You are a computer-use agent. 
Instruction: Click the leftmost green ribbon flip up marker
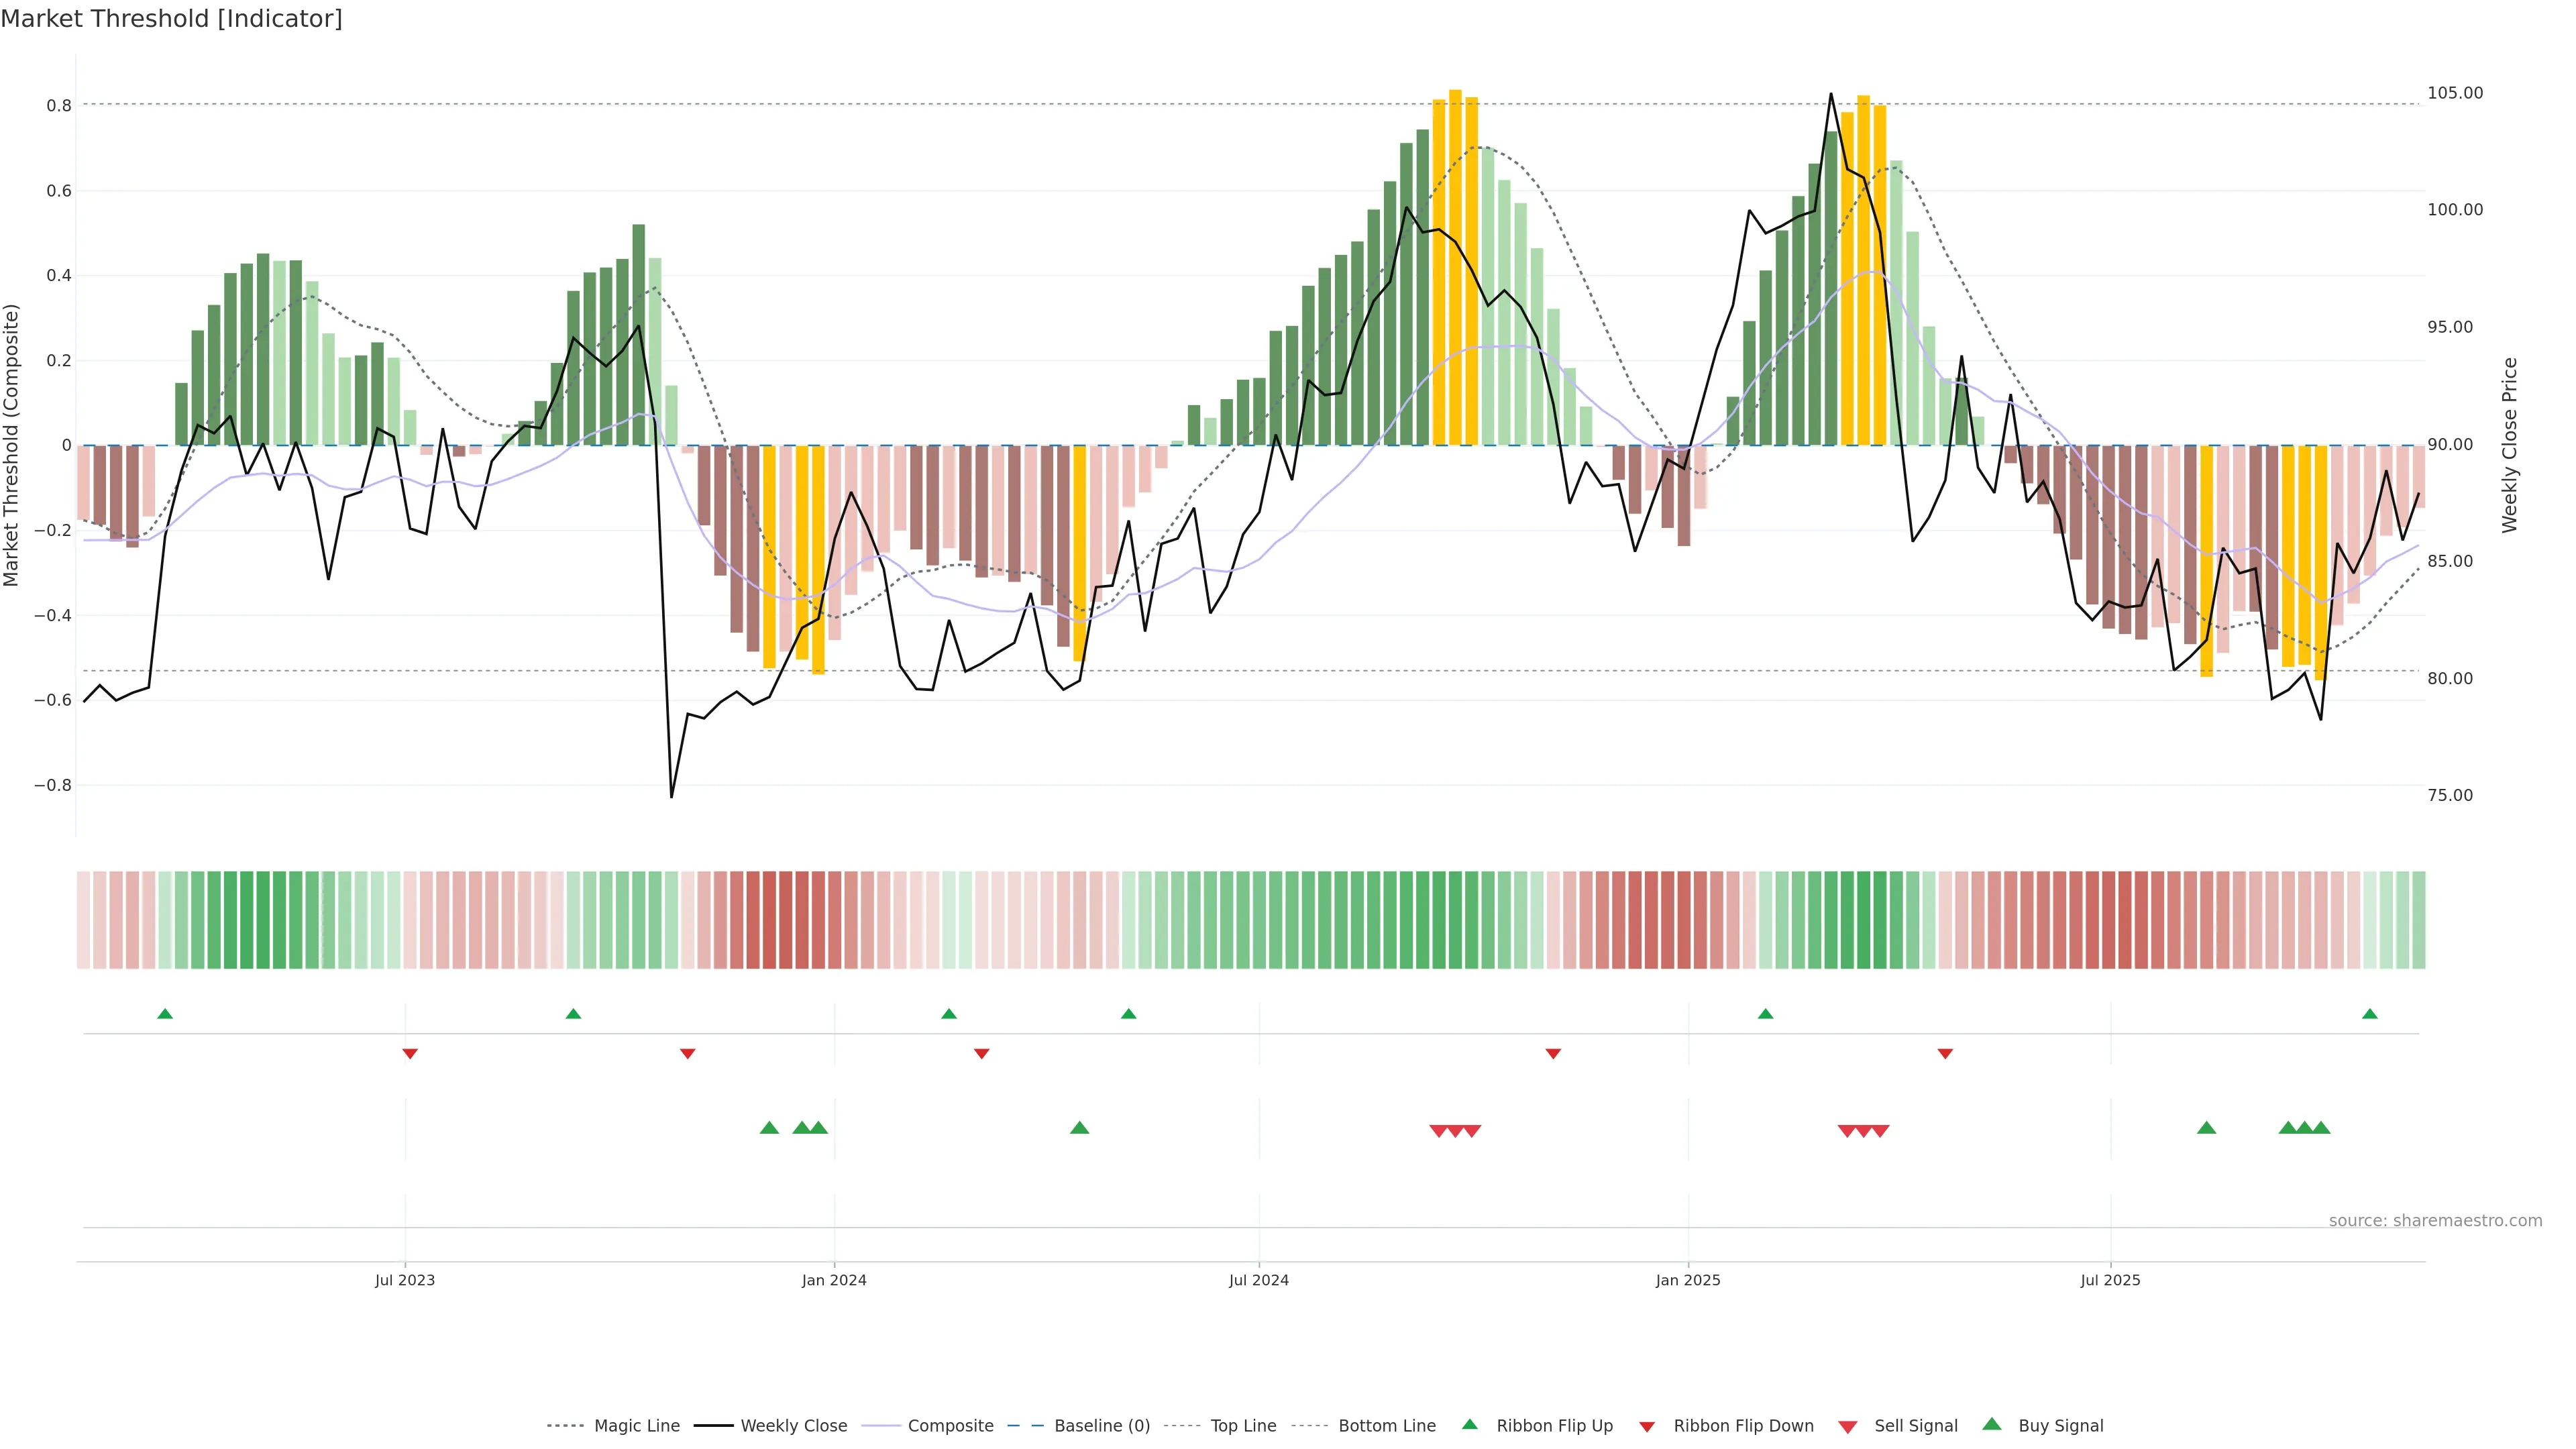(165, 1014)
